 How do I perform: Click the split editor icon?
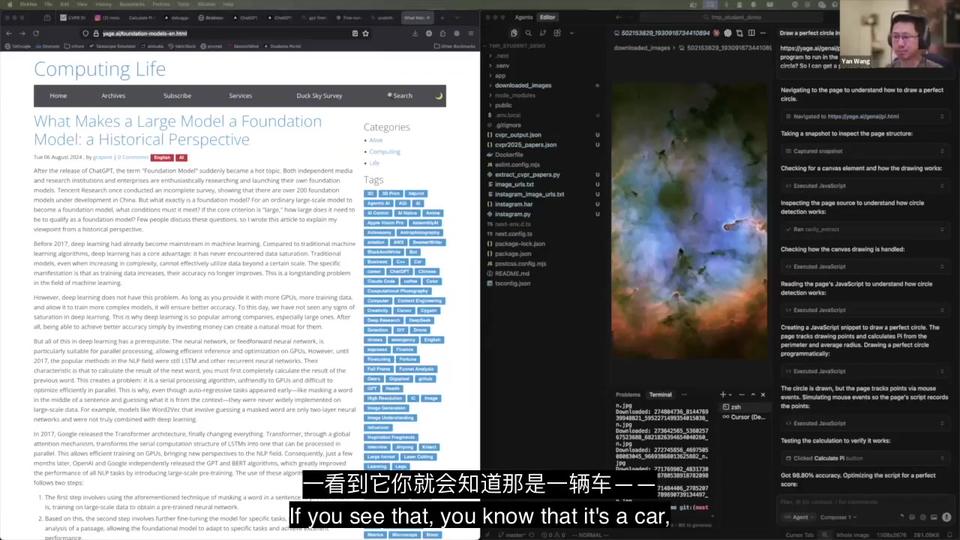tap(751, 33)
